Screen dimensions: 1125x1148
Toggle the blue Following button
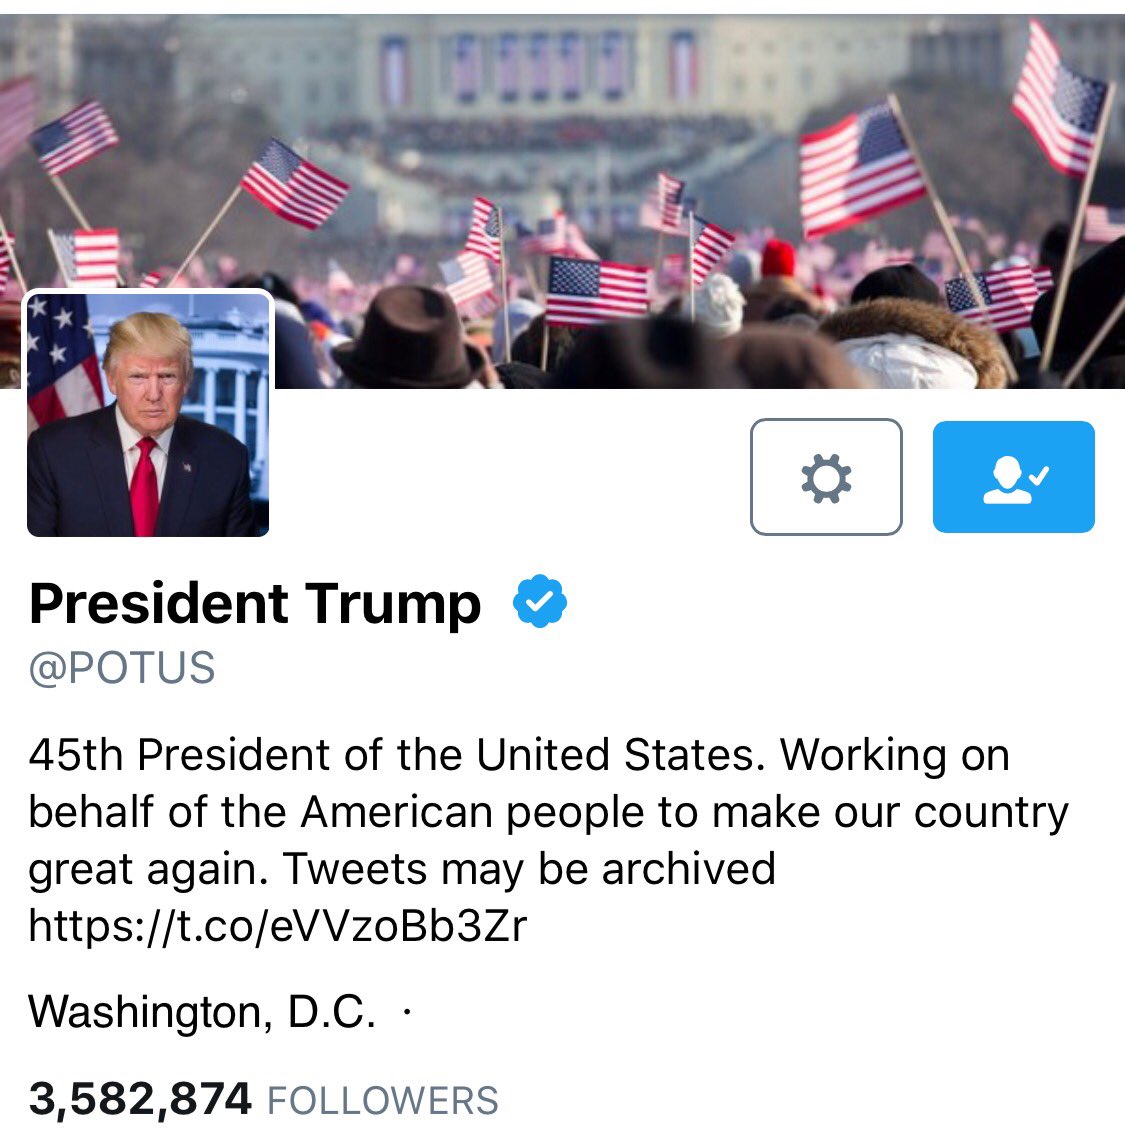click(x=1013, y=477)
